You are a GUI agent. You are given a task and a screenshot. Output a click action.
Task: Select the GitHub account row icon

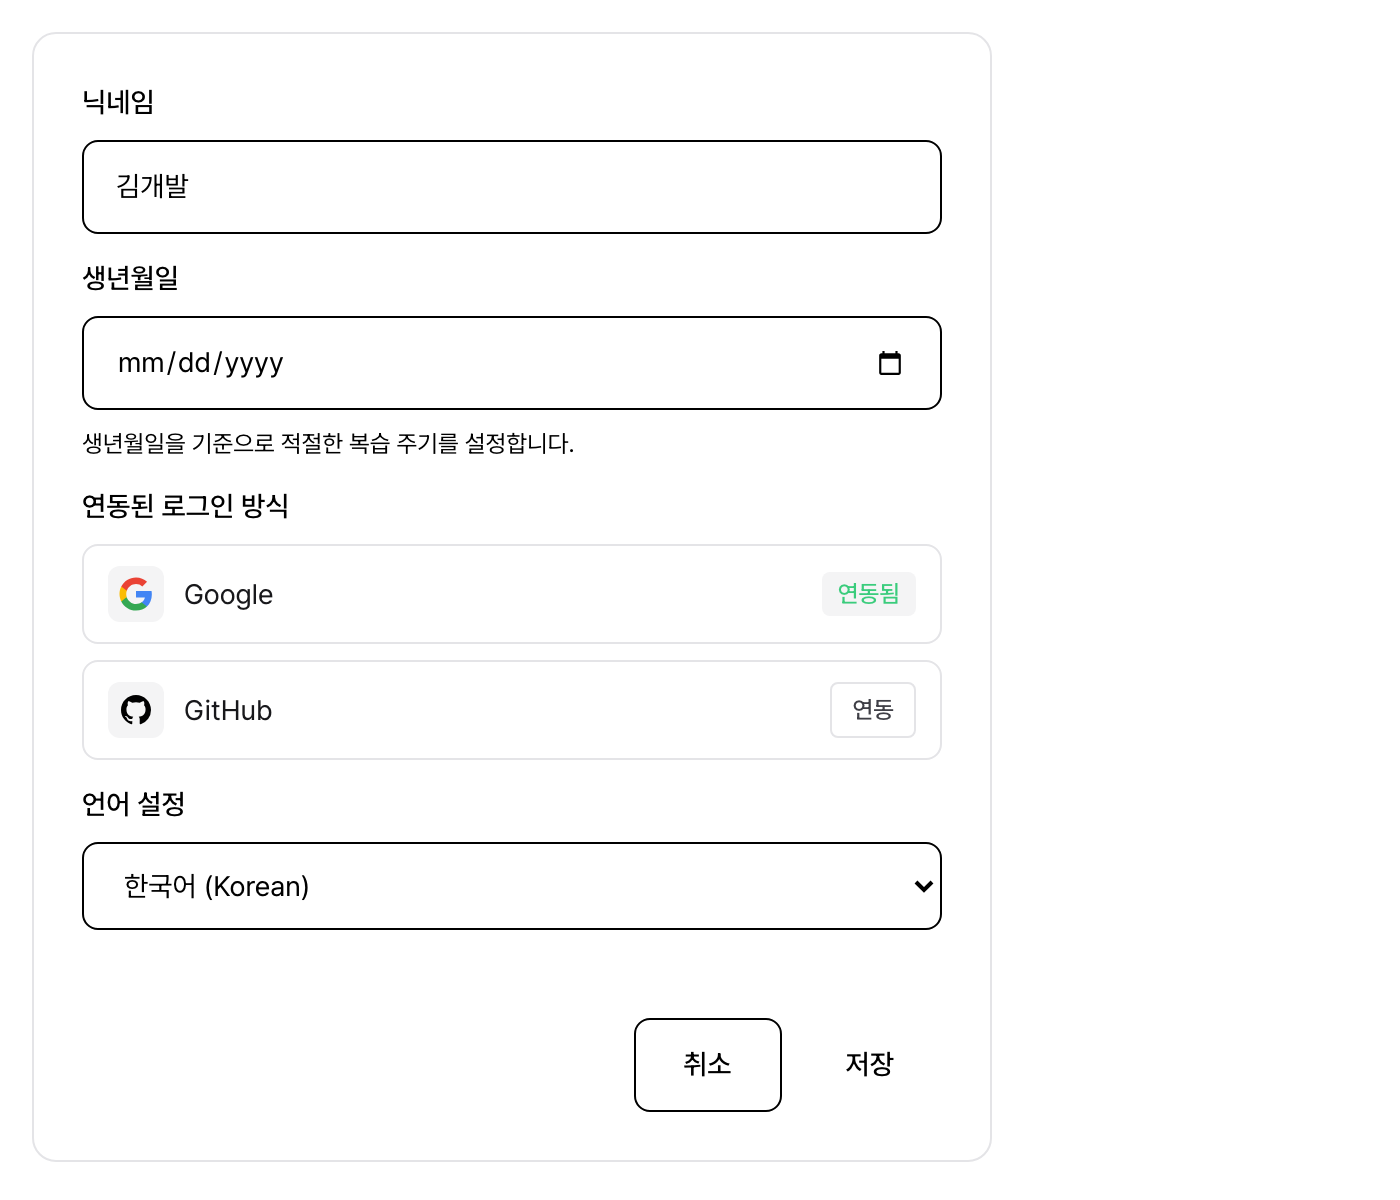point(136,710)
